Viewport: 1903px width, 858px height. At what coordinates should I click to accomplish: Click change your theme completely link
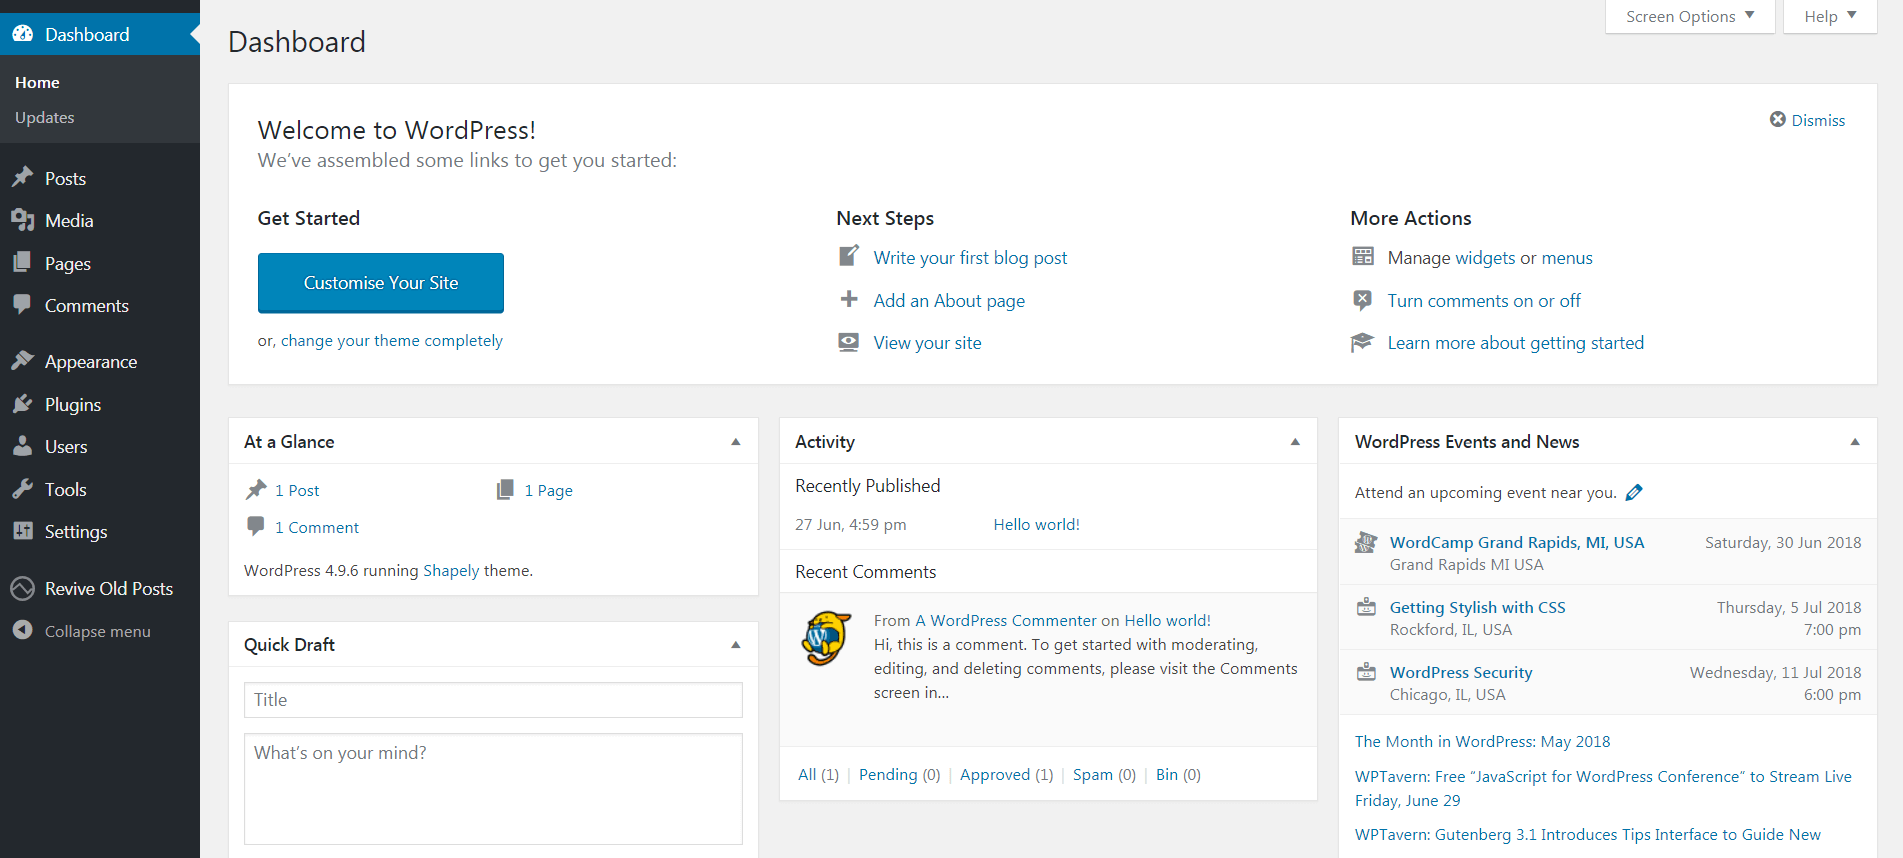point(391,340)
